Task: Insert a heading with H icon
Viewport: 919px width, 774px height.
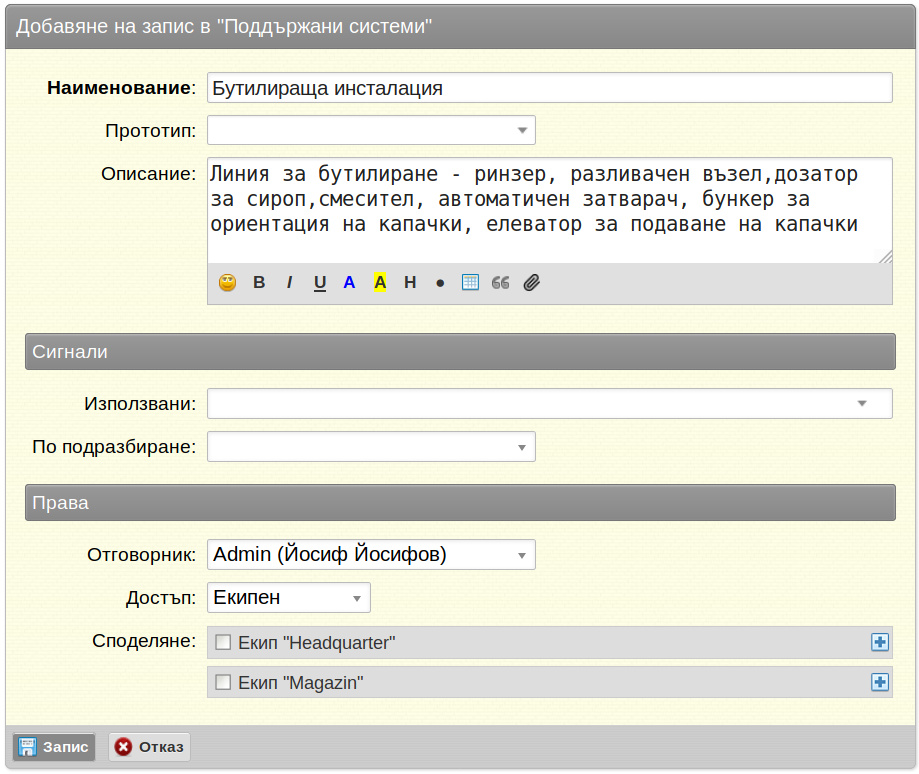Action: [410, 282]
